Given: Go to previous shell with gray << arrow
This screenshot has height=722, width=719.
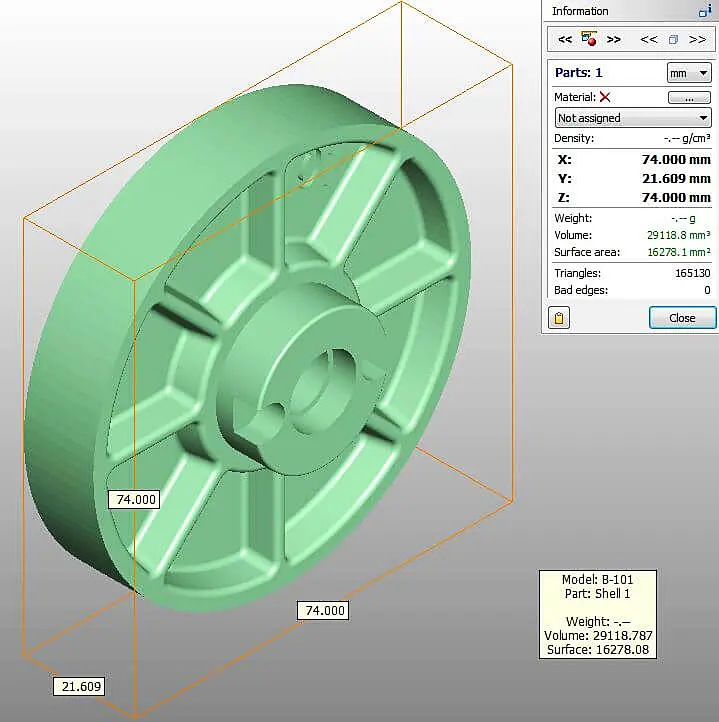Looking at the screenshot, I should tap(649, 40).
